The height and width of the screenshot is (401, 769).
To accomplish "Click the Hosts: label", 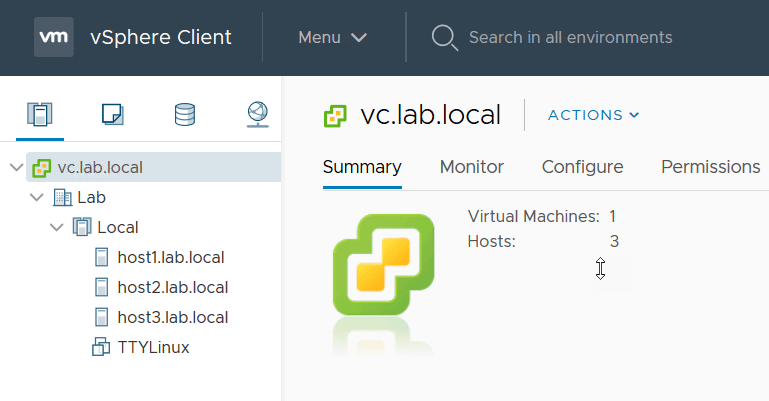I will click(x=491, y=241).
